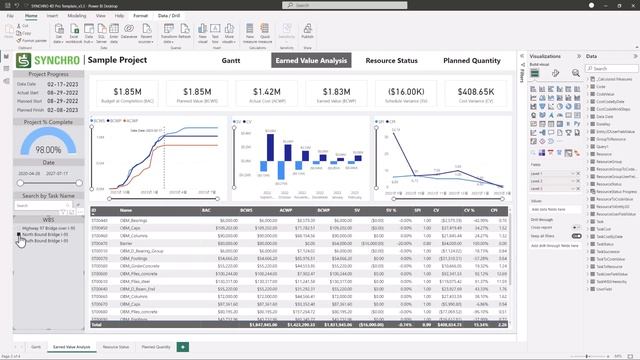Image resolution: width=640 pixels, height=360 pixels.
Task: Switch to Data view in sidebar
Action: (6, 69)
